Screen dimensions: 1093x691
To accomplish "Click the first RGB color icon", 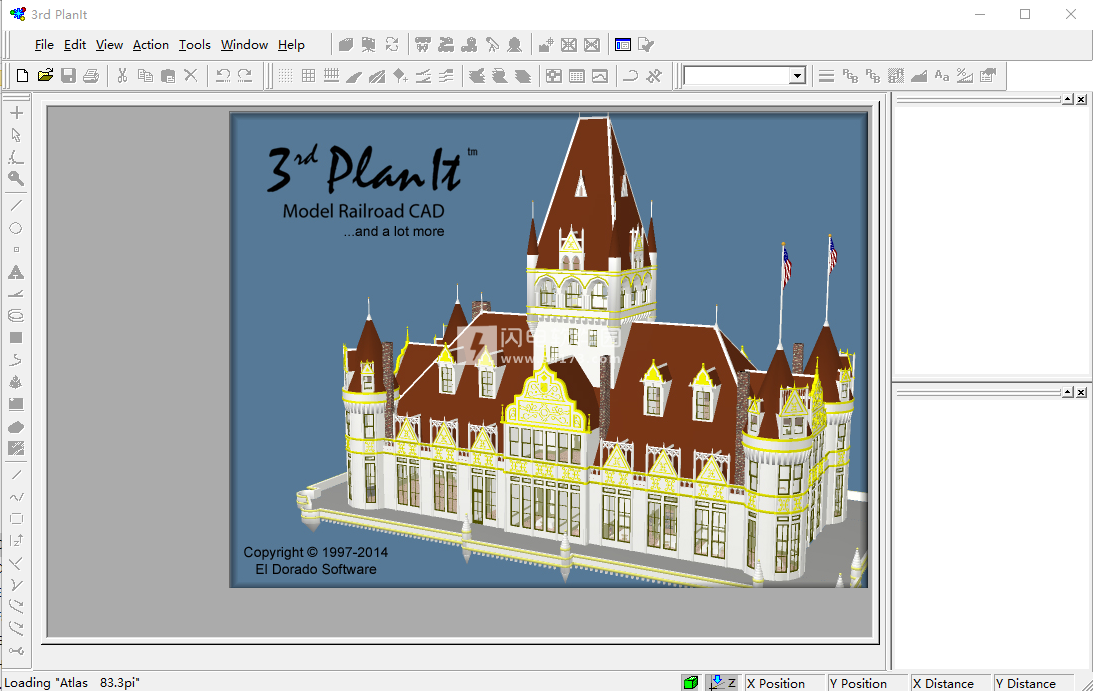I will point(850,75).
